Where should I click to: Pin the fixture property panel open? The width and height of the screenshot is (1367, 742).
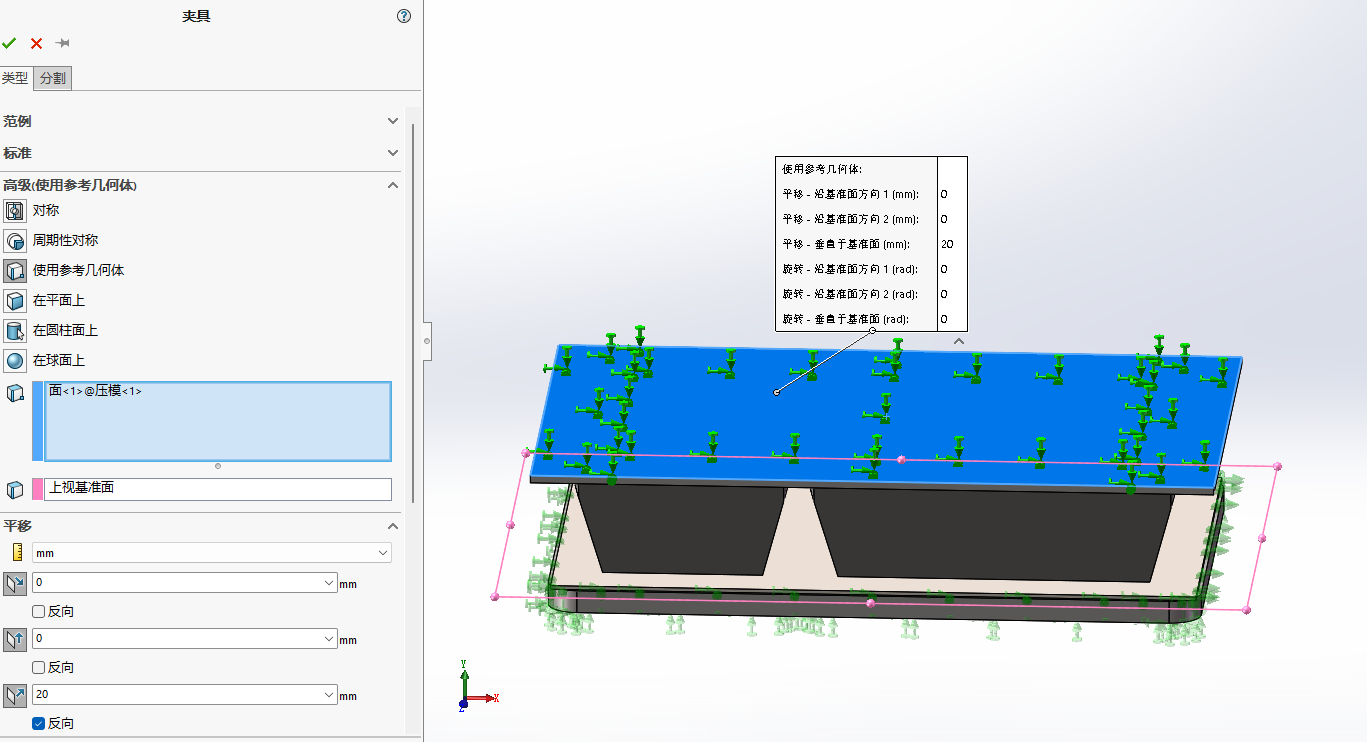click(62, 43)
